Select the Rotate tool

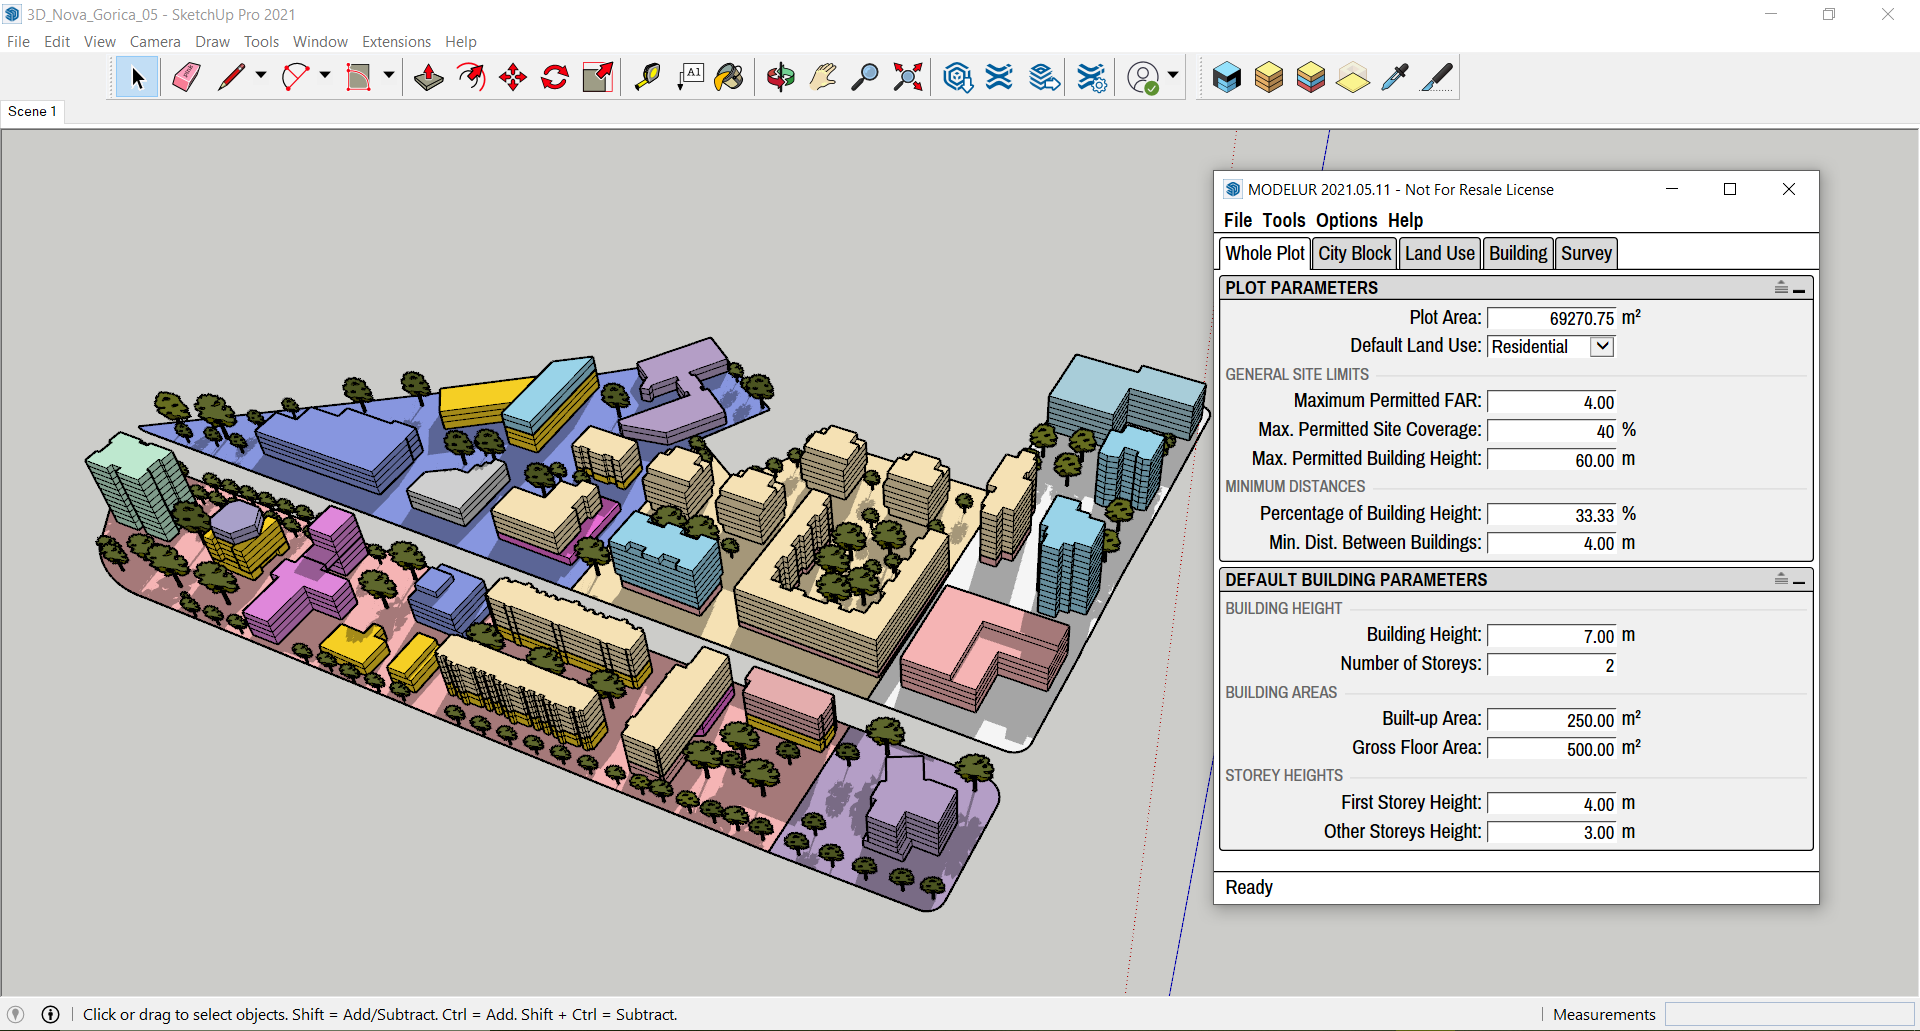[x=554, y=77]
